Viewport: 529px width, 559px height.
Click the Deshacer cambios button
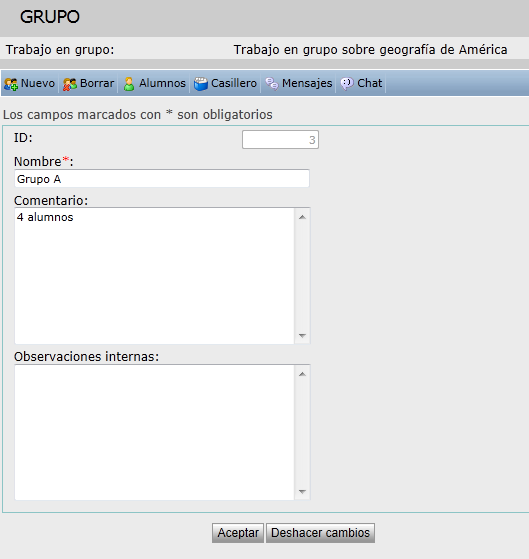320,533
